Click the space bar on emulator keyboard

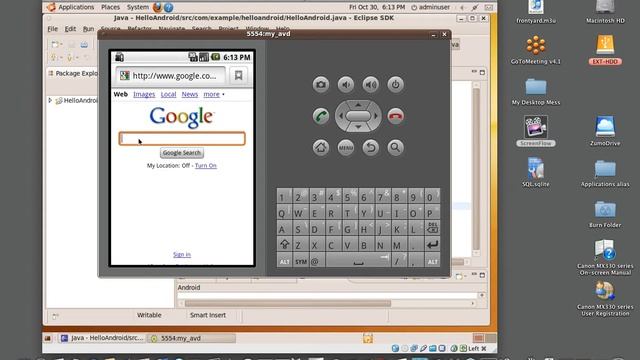(358, 261)
